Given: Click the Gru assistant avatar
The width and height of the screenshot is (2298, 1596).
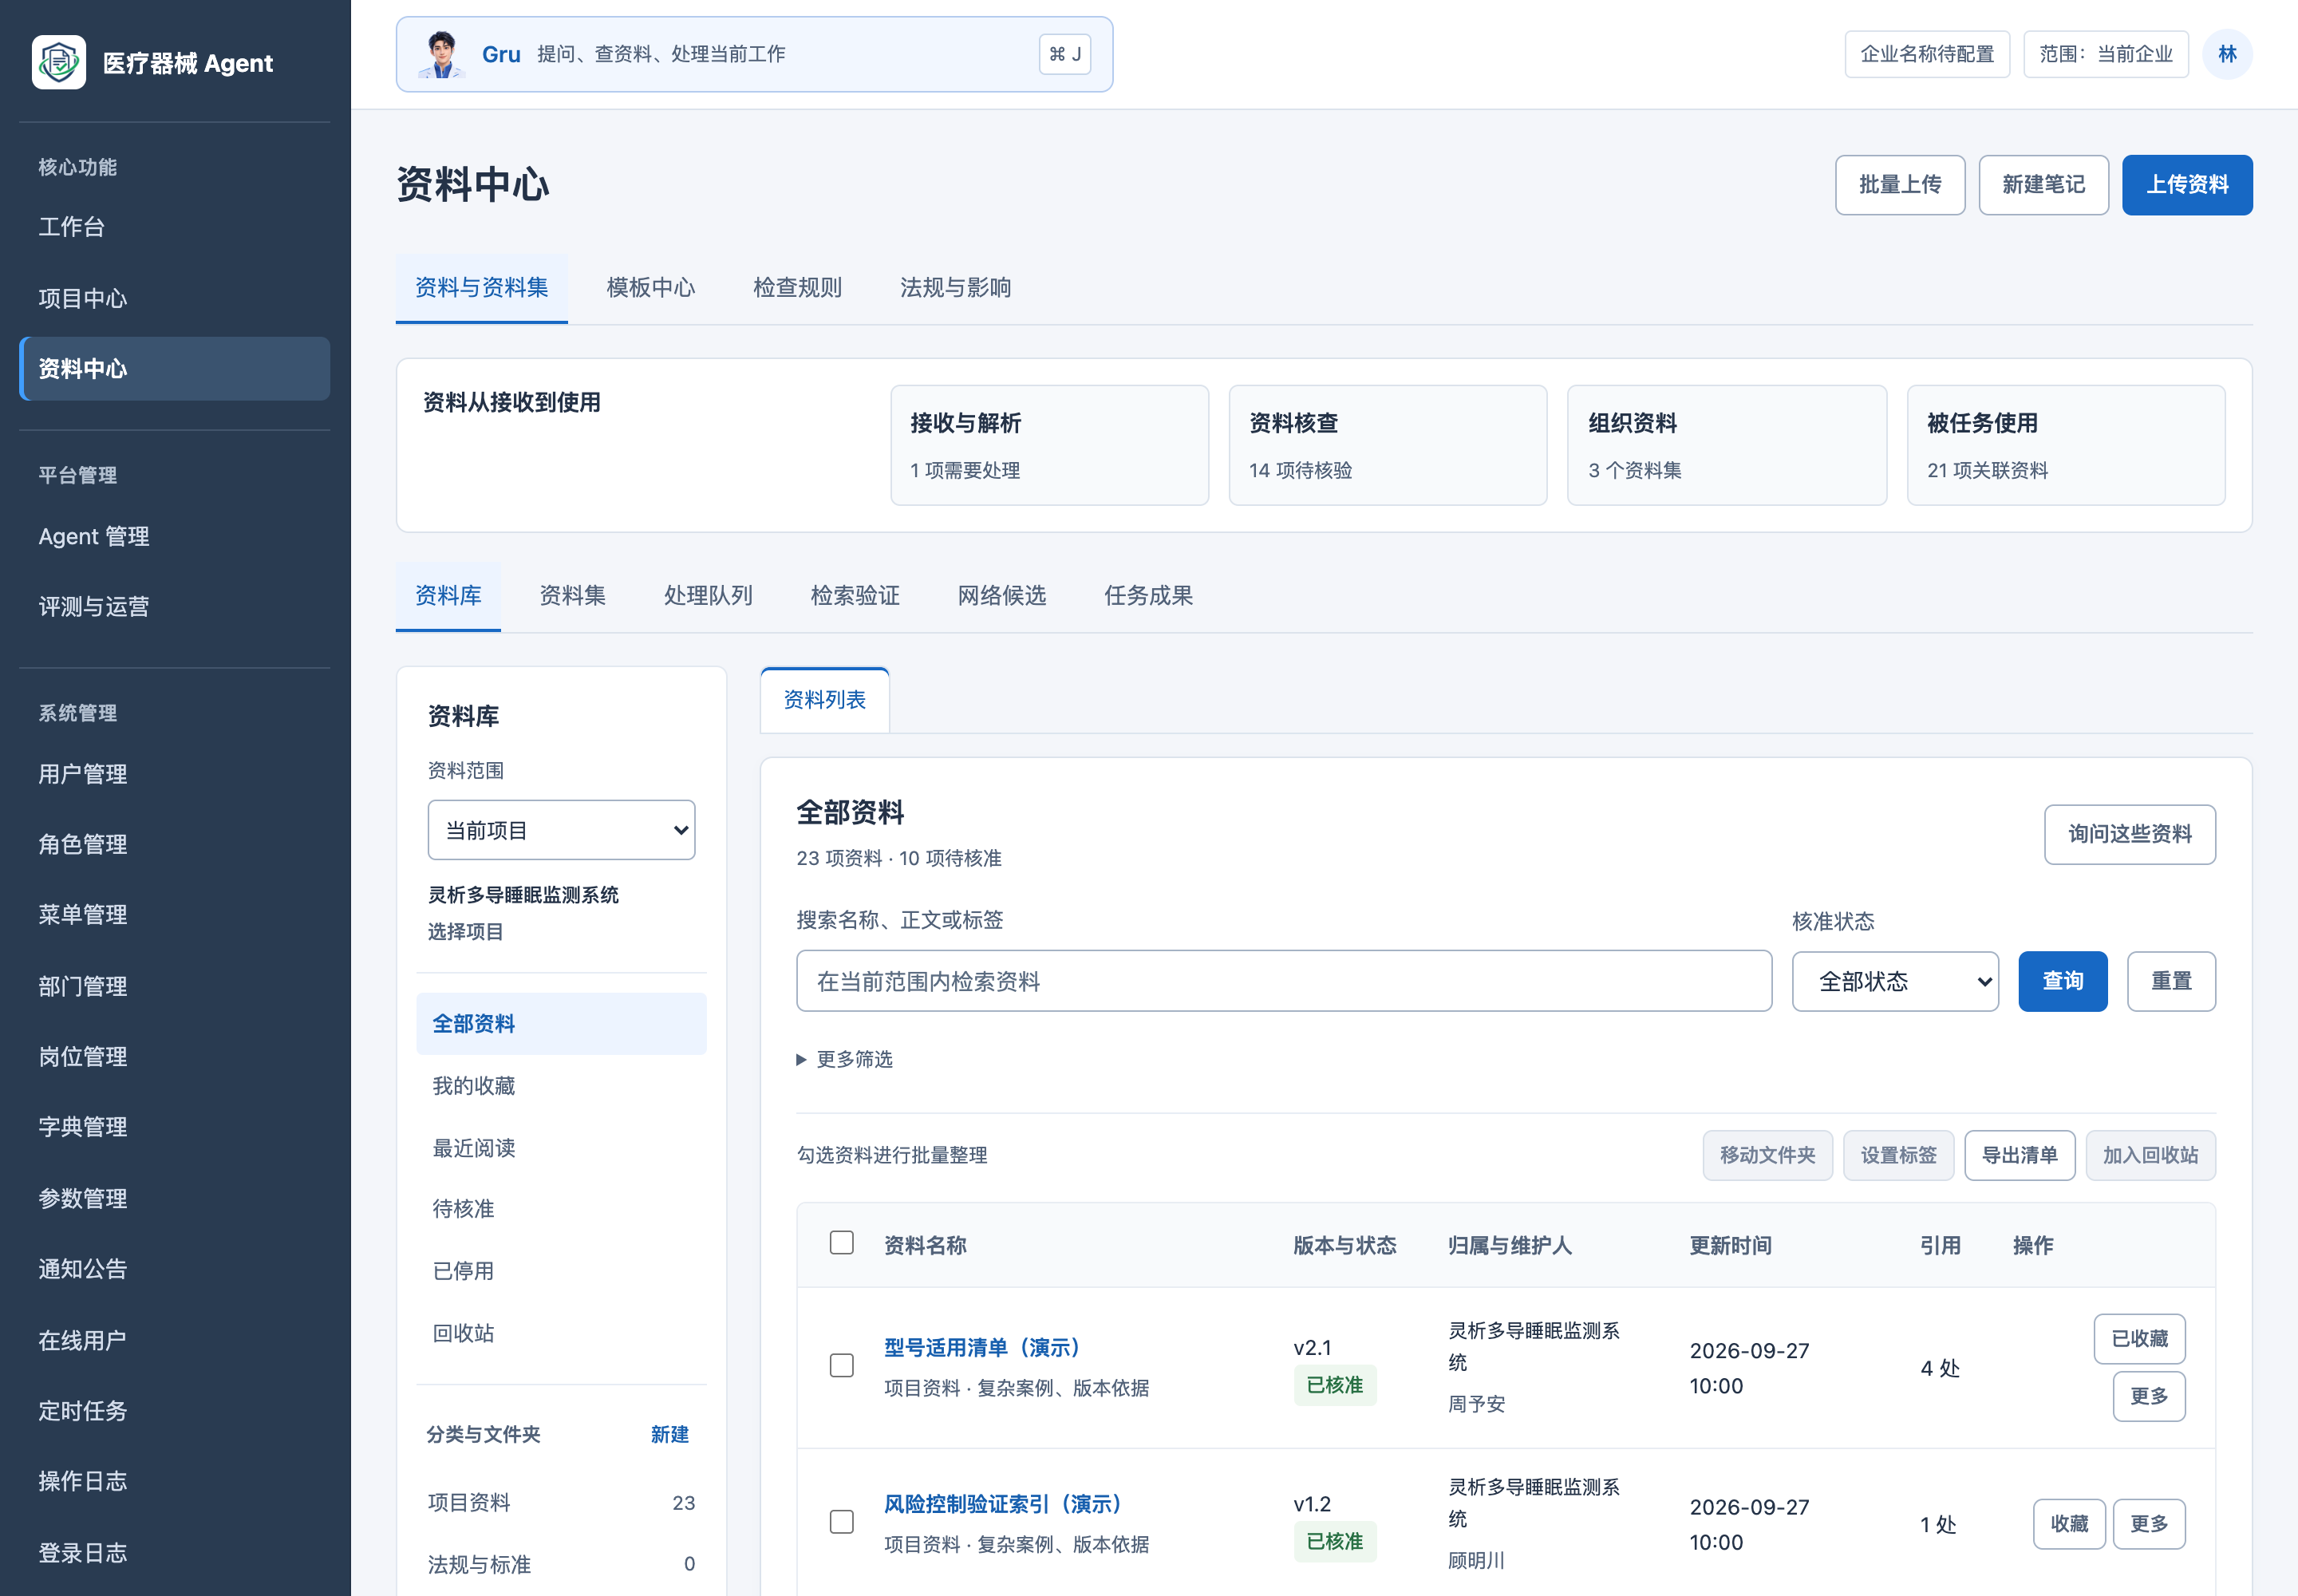Looking at the screenshot, I should (x=441, y=54).
